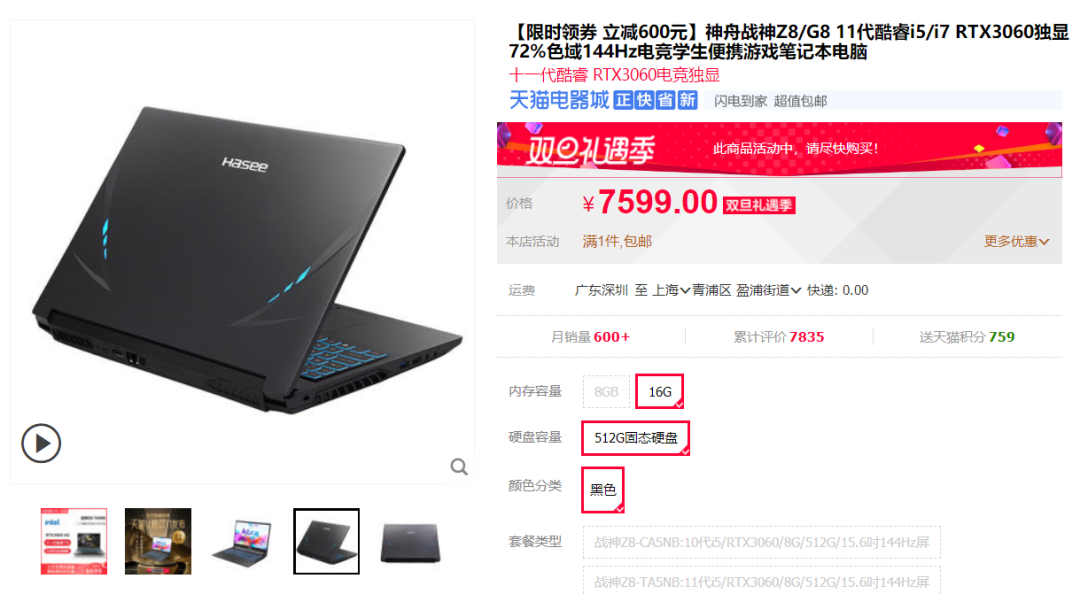1080x594 pixels.
Task: Open 累计评价 7835 reviews
Action: (x=778, y=337)
